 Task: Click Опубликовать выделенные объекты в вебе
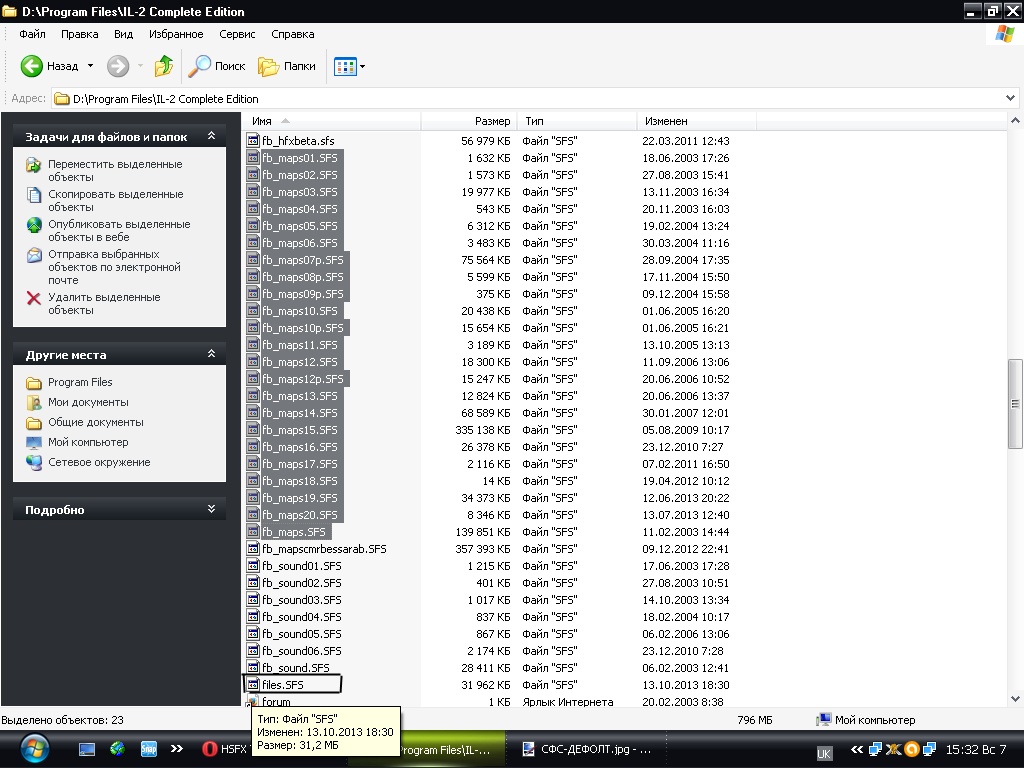click(119, 231)
